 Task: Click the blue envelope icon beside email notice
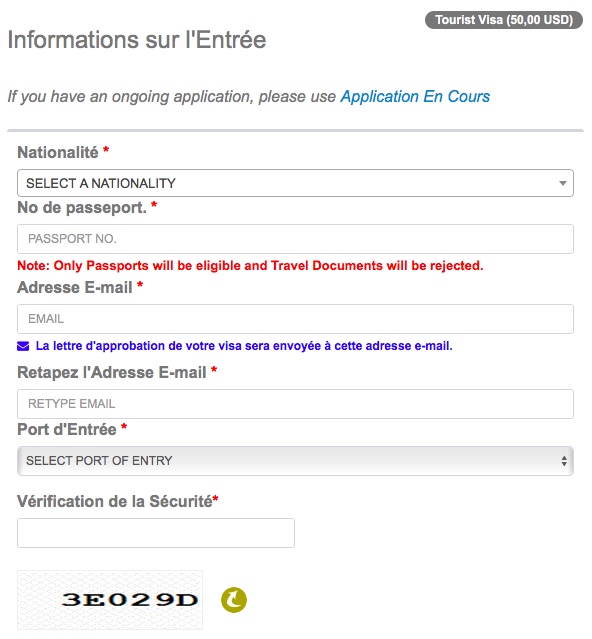pos(23,346)
